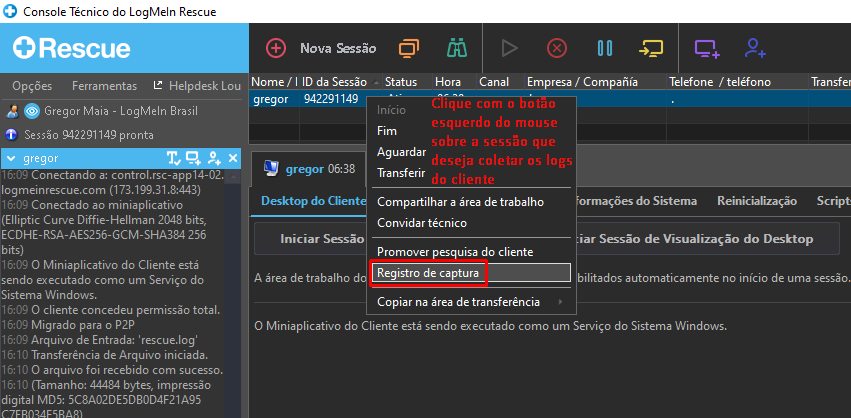Viewport: 851px width, 418px height.
Task: Click the blue pause hold-session icon
Action: coord(605,48)
